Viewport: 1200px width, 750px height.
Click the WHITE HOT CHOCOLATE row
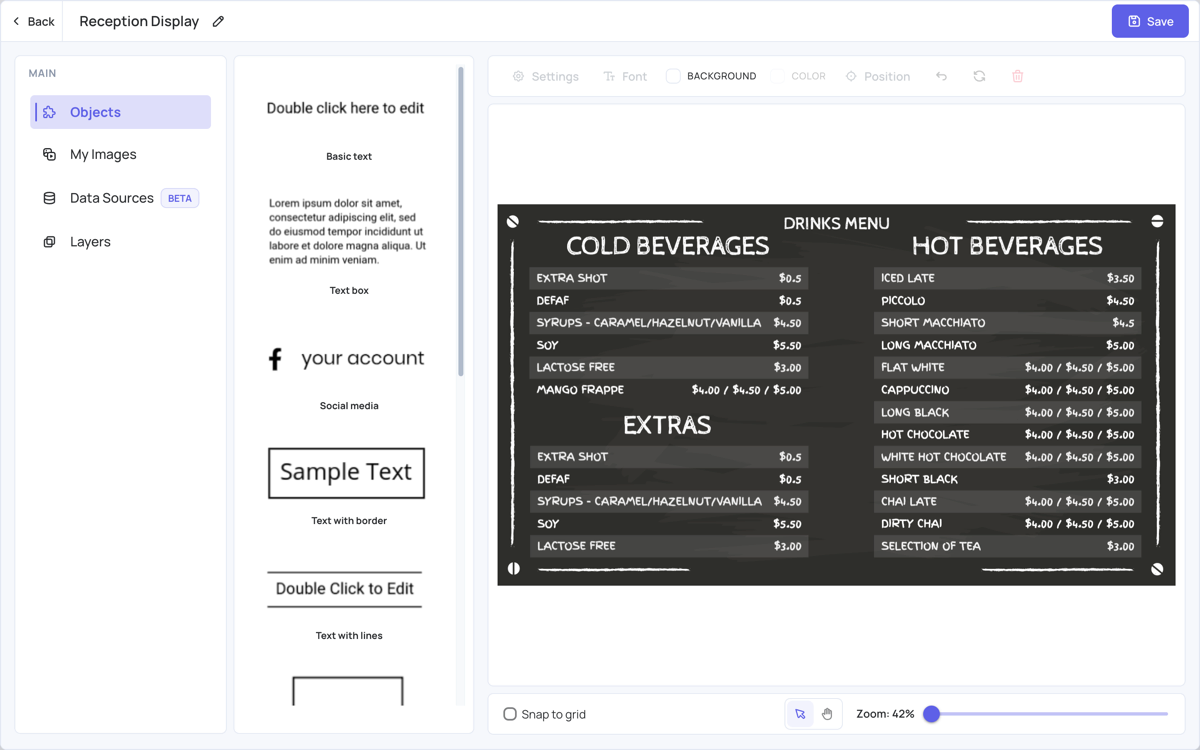click(x=1007, y=457)
